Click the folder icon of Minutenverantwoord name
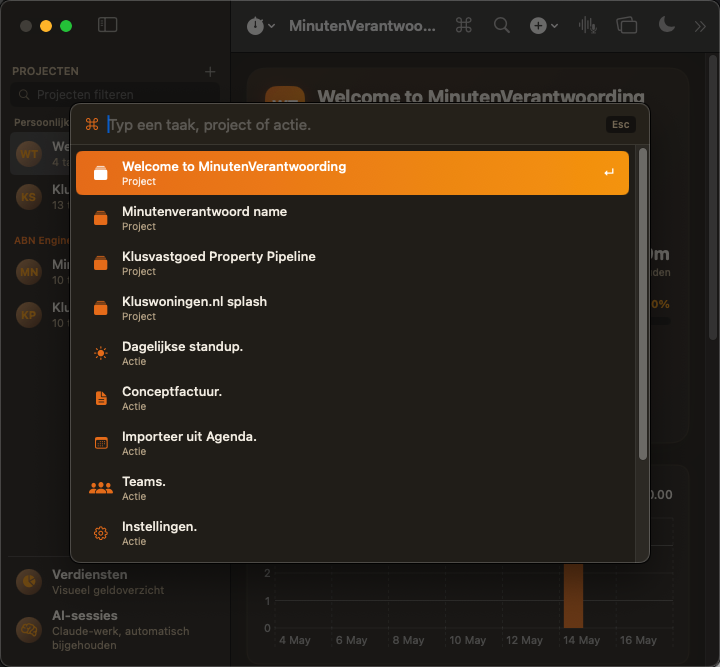The height and width of the screenshot is (667, 720). (101, 218)
